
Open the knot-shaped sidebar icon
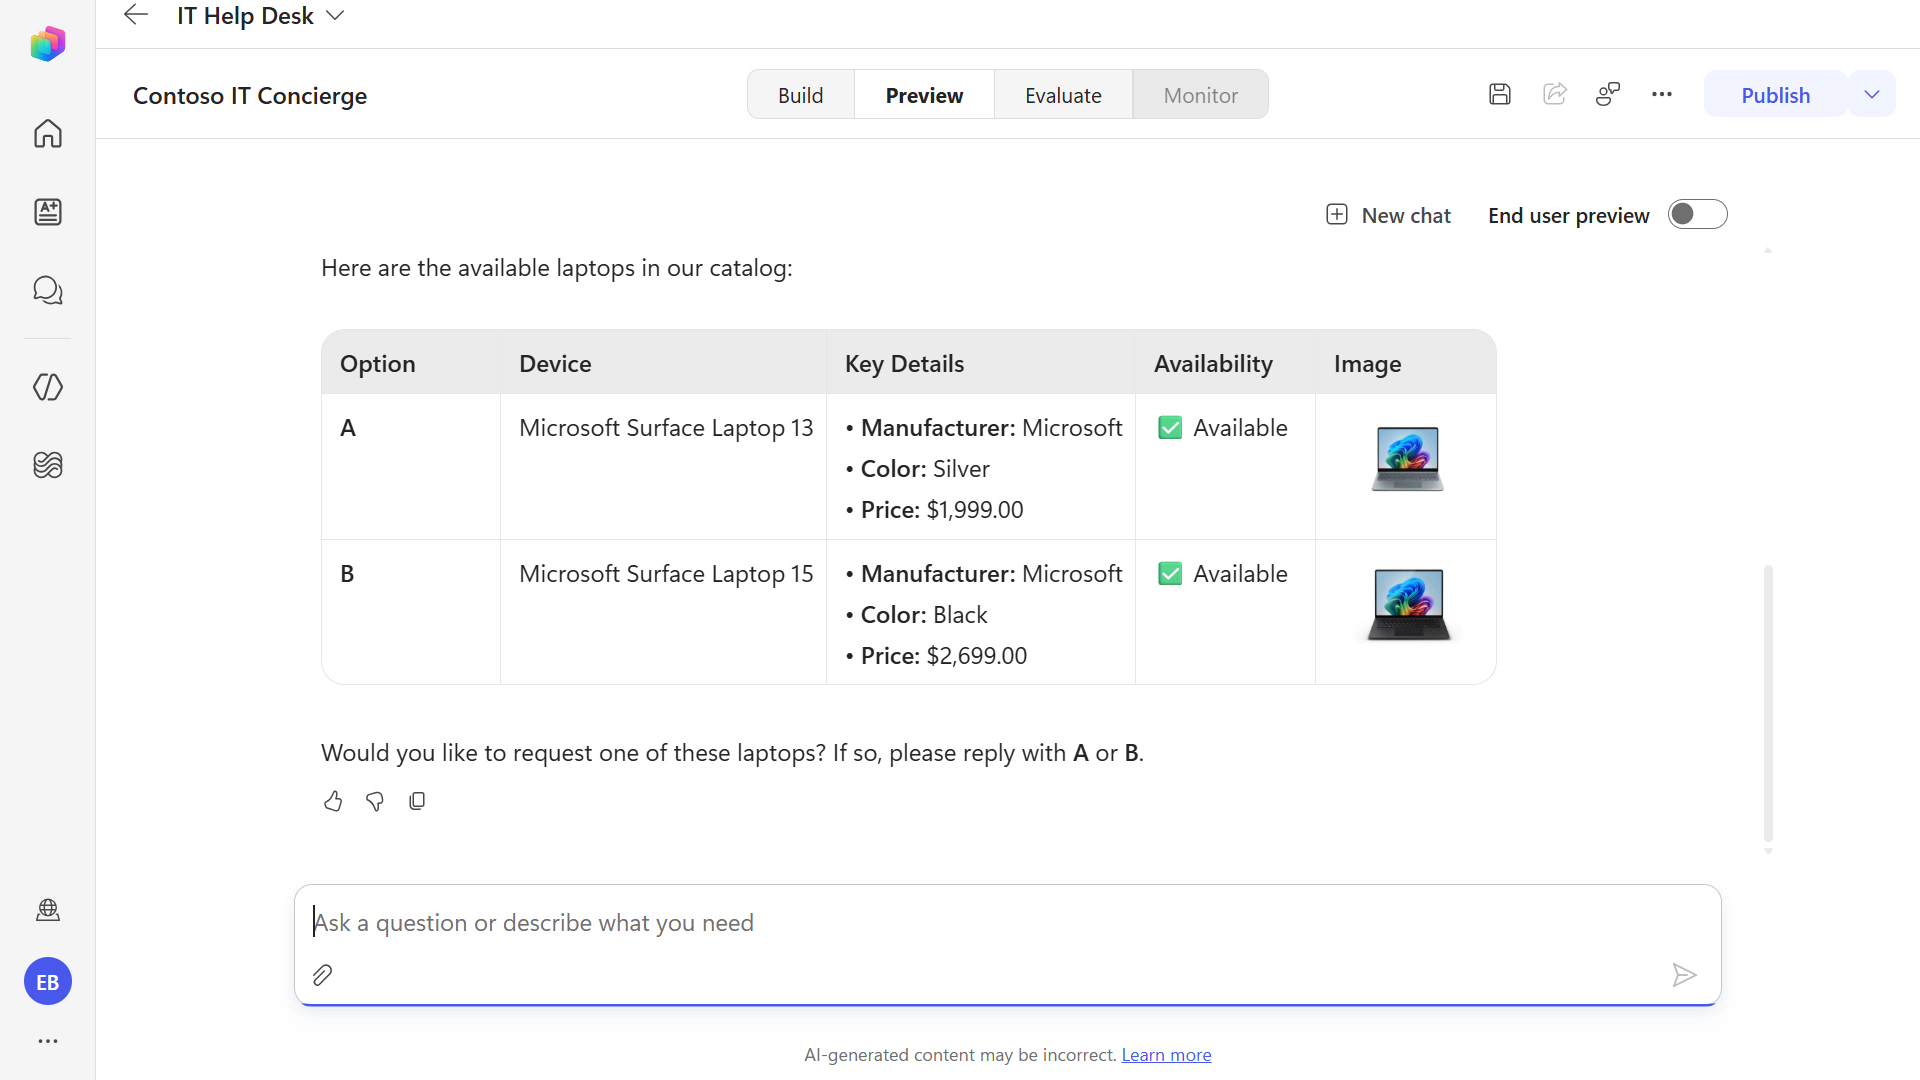[47, 465]
